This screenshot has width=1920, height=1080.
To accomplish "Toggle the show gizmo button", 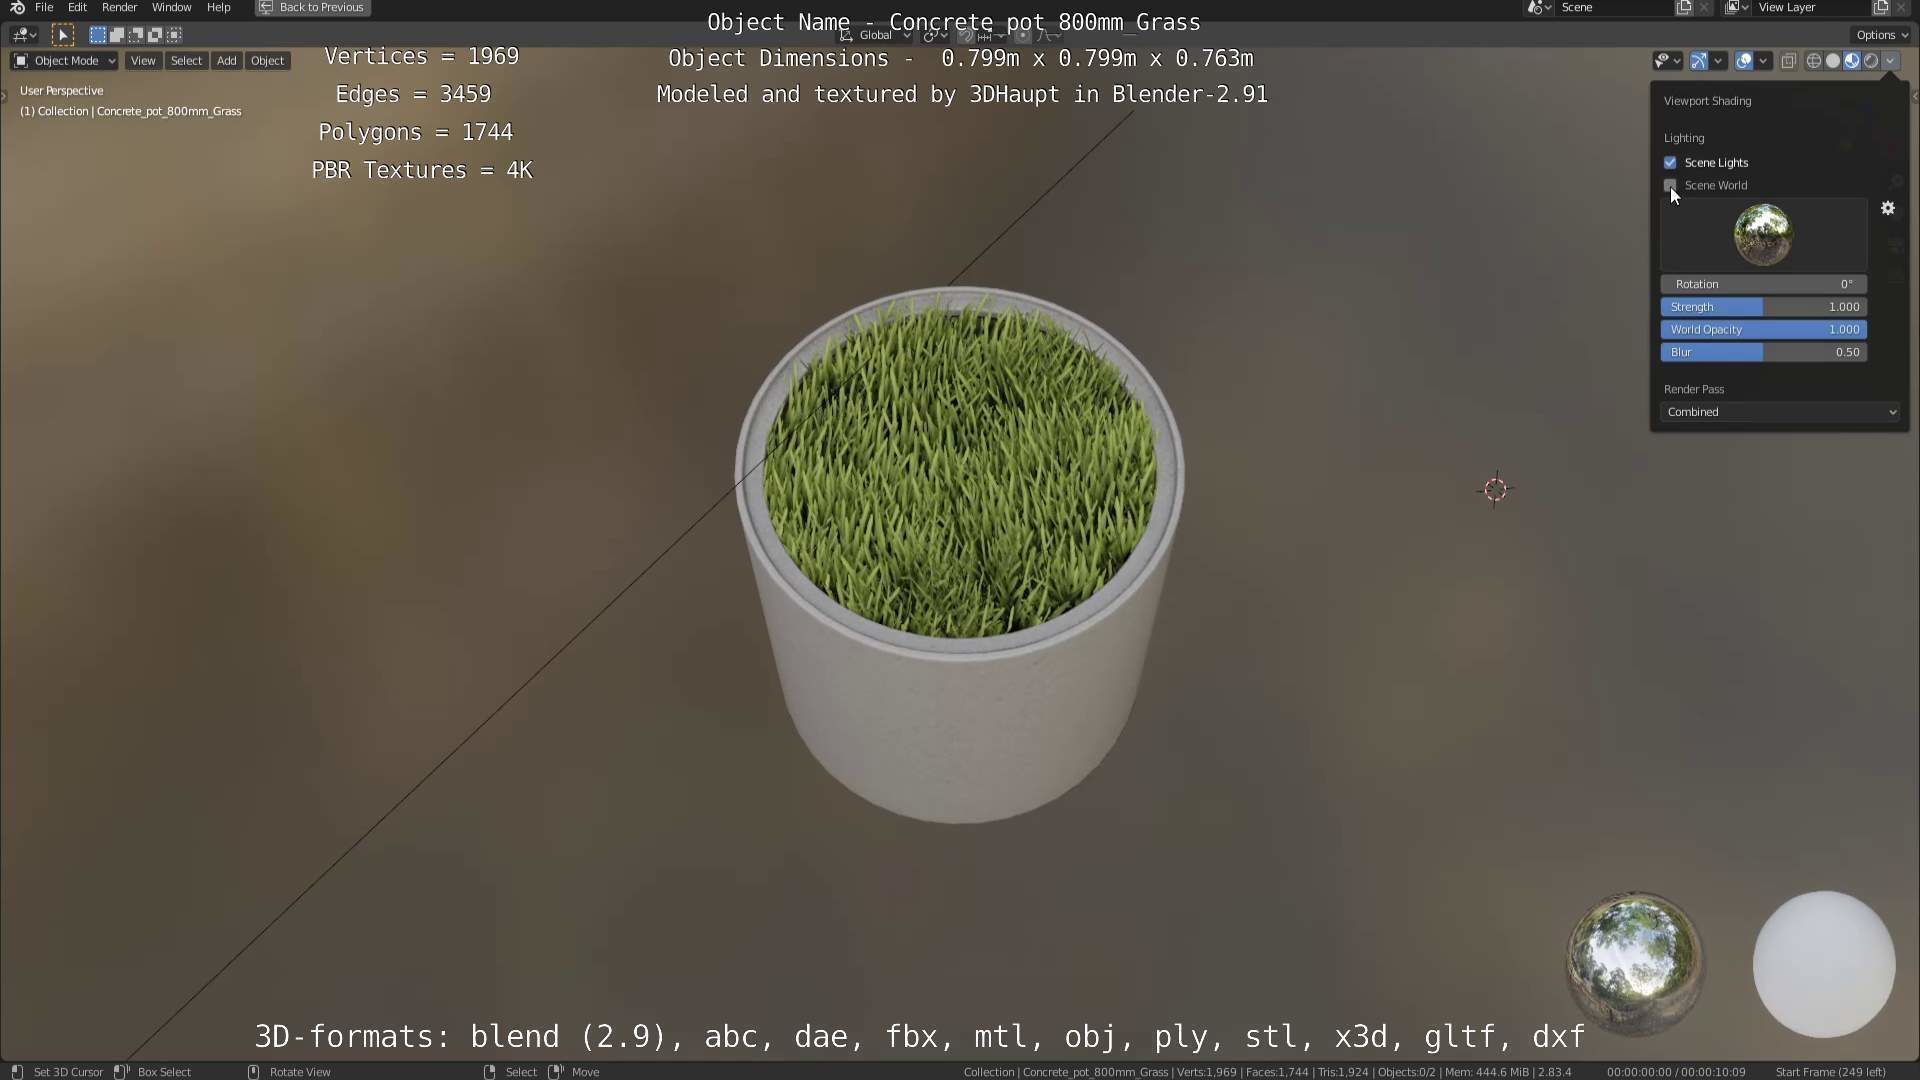I will point(1698,61).
